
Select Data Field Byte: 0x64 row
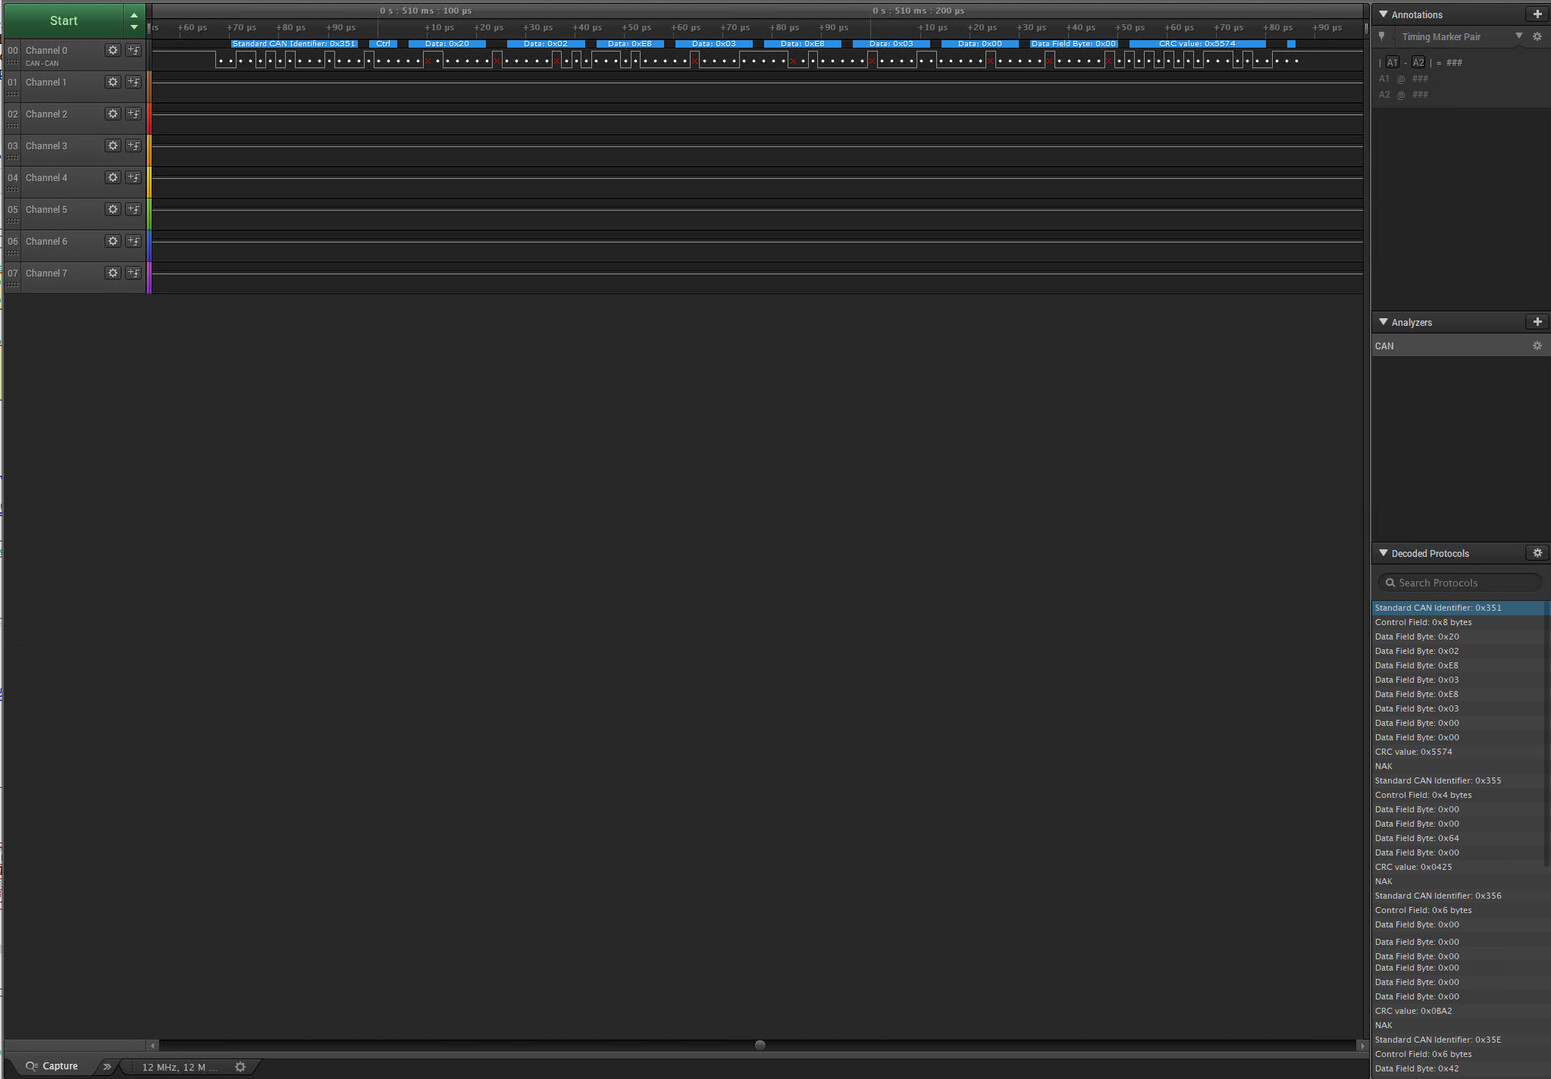pyautogui.click(x=1459, y=838)
